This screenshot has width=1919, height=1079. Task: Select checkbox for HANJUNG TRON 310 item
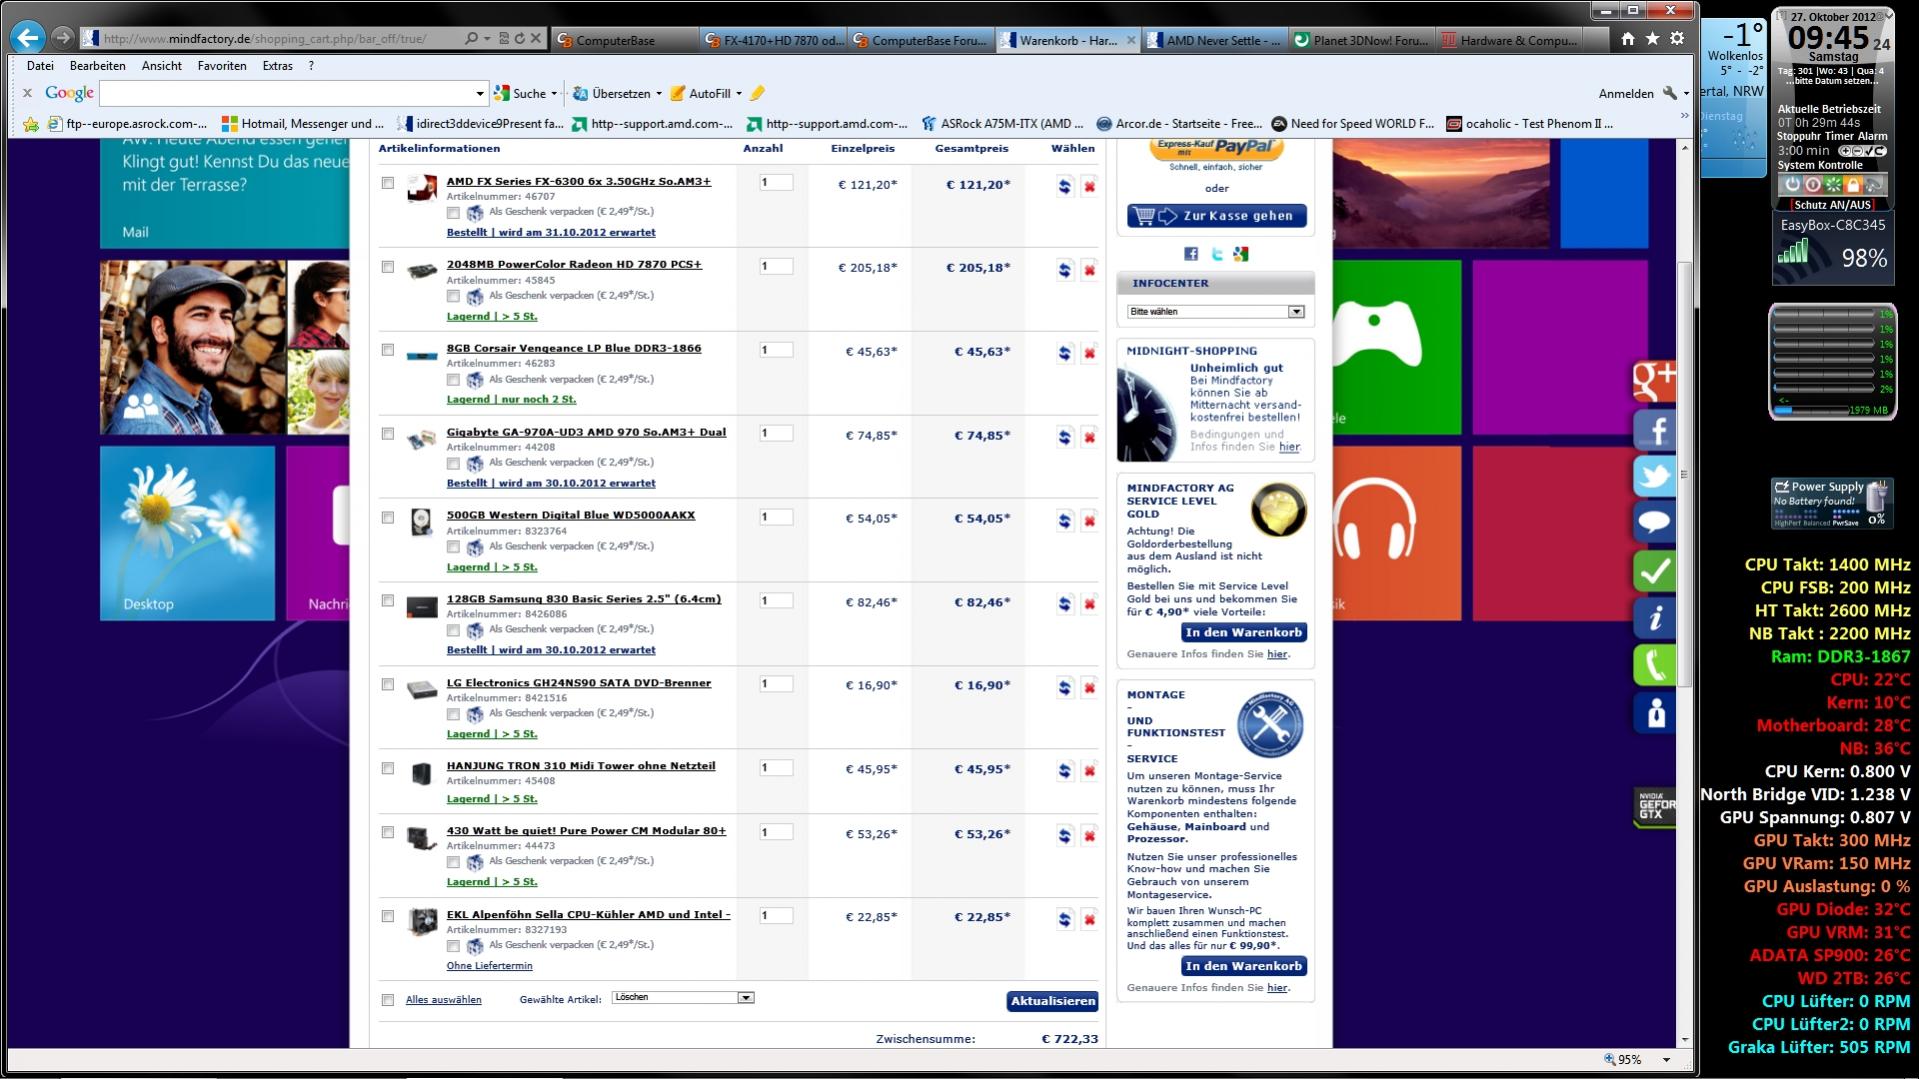(388, 769)
